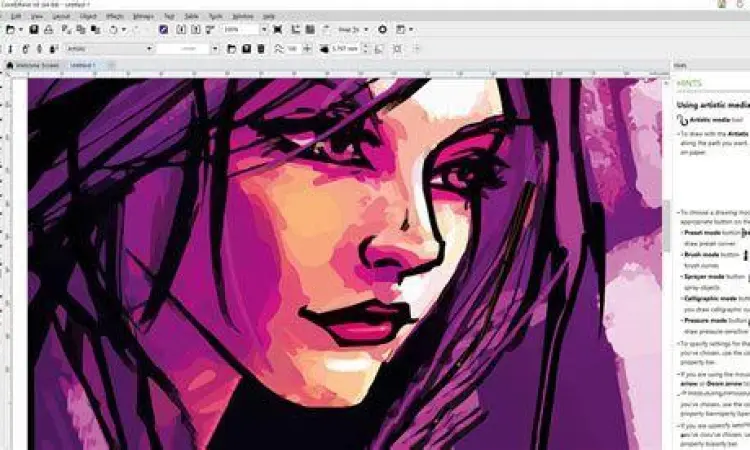The height and width of the screenshot is (450, 750).
Task: Toggle the blue highlighted toolbar button
Action: click(163, 31)
